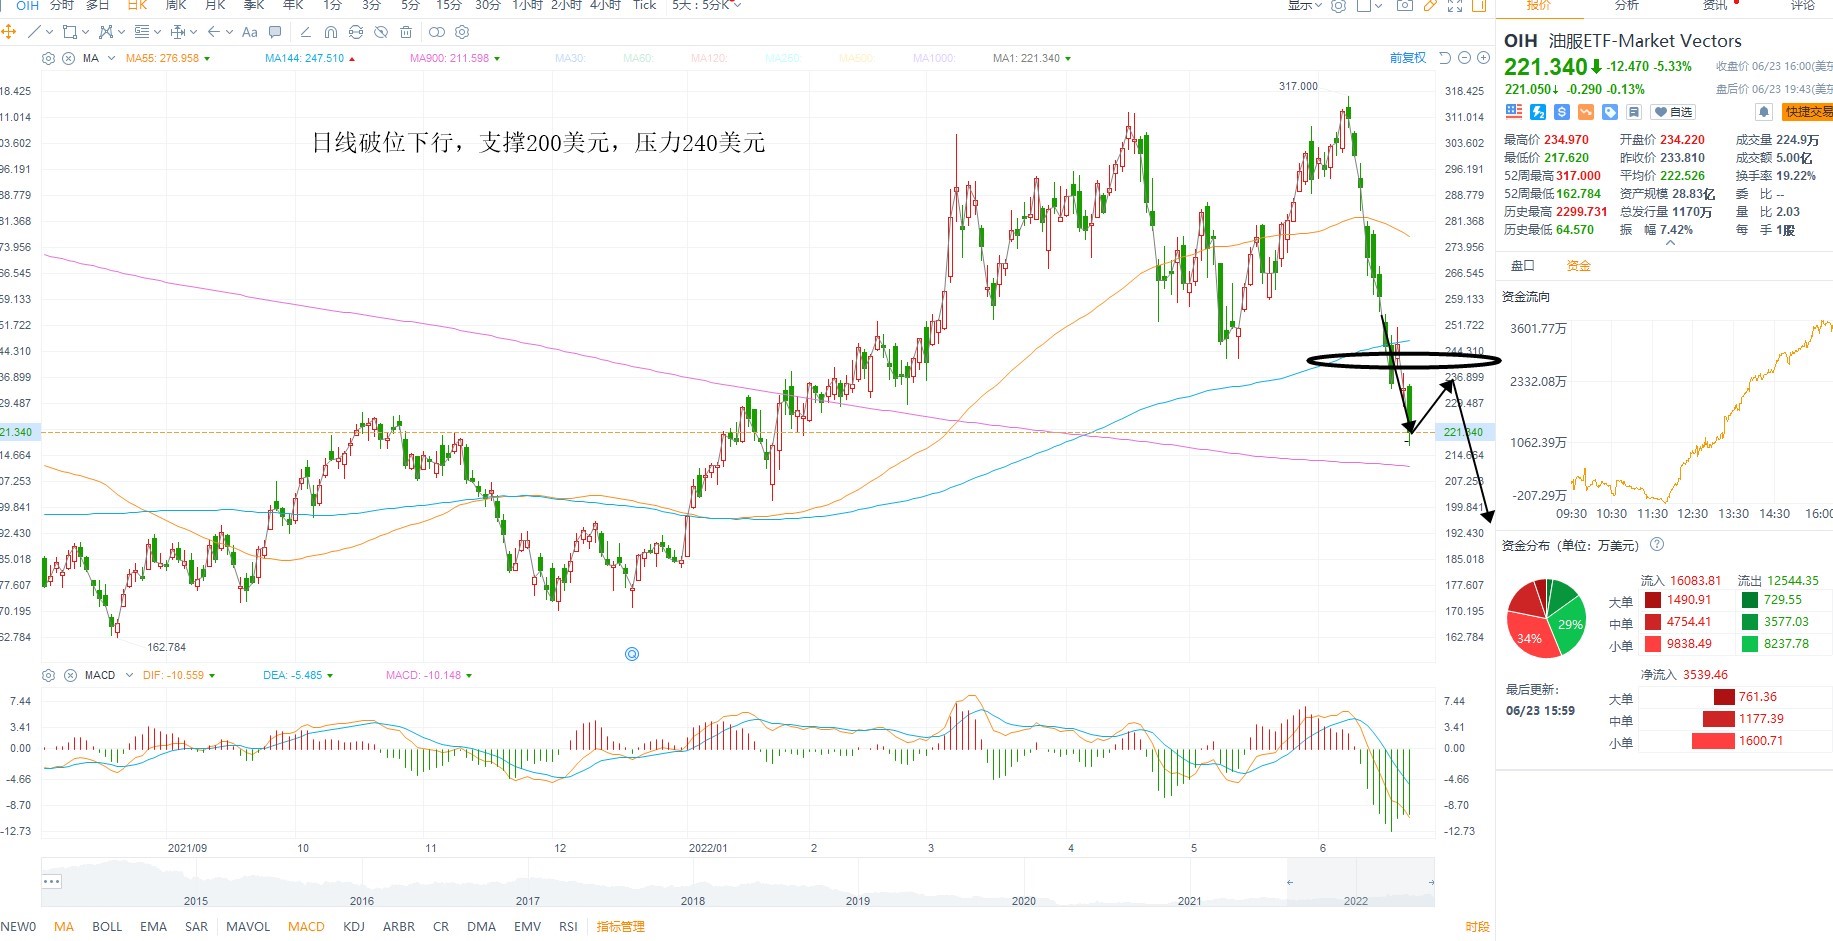Remove the MA indicator with X icon

pyautogui.click(x=69, y=58)
